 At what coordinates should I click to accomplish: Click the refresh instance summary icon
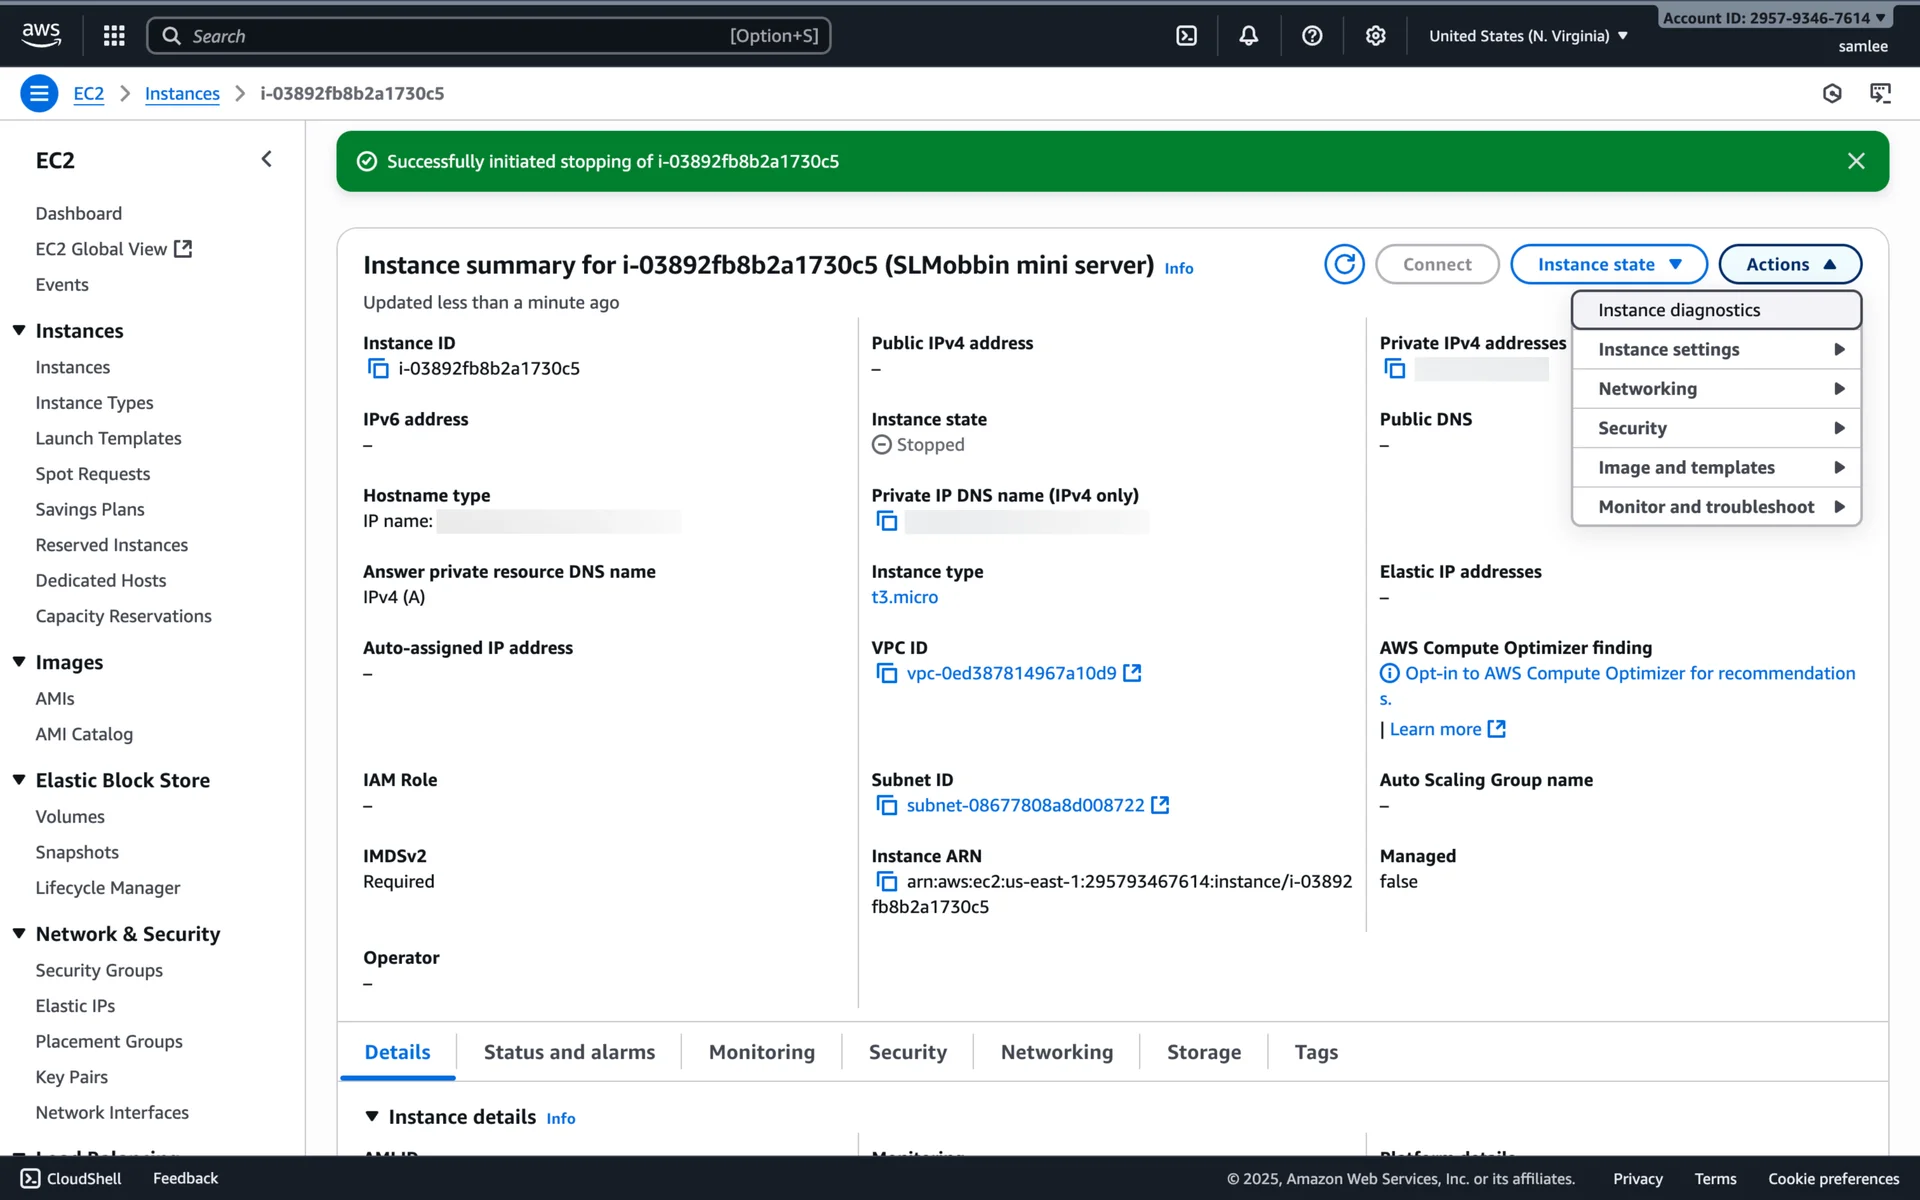coord(1344,264)
